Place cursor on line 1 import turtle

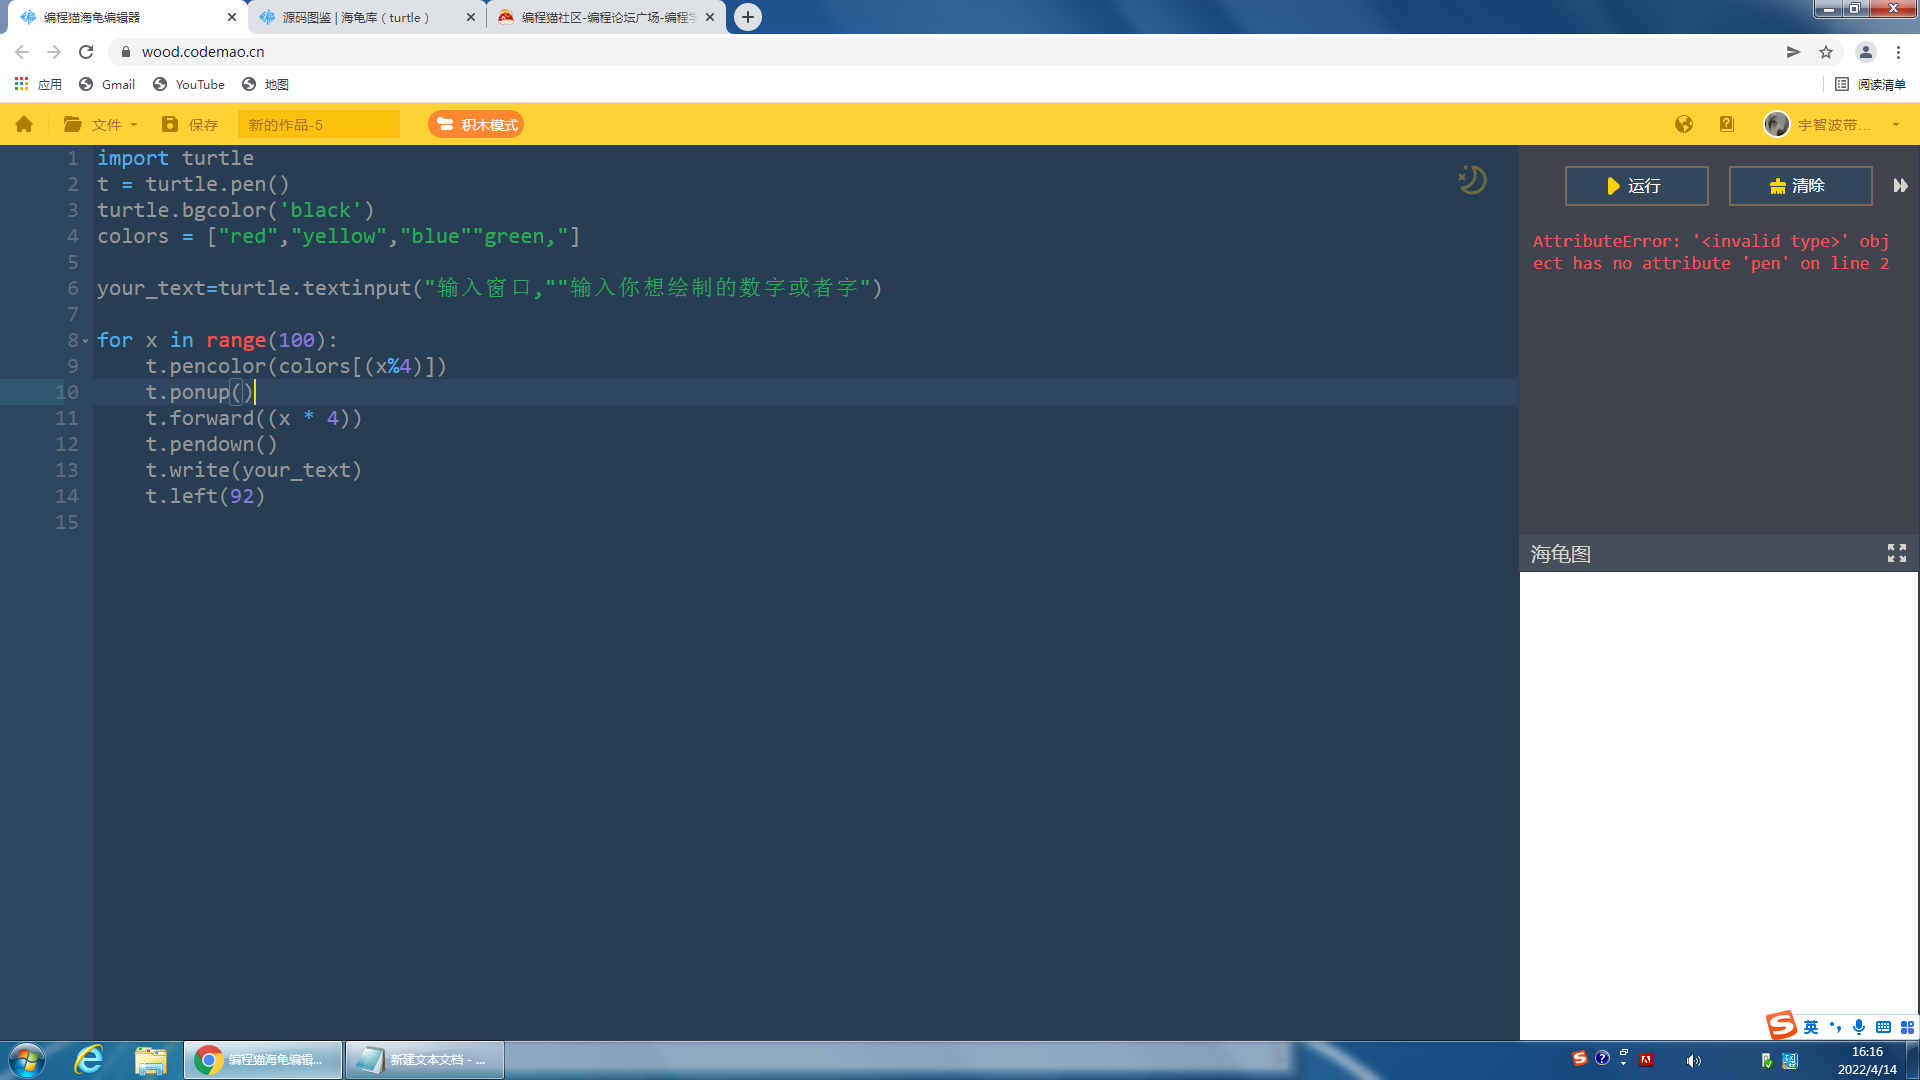tap(175, 158)
